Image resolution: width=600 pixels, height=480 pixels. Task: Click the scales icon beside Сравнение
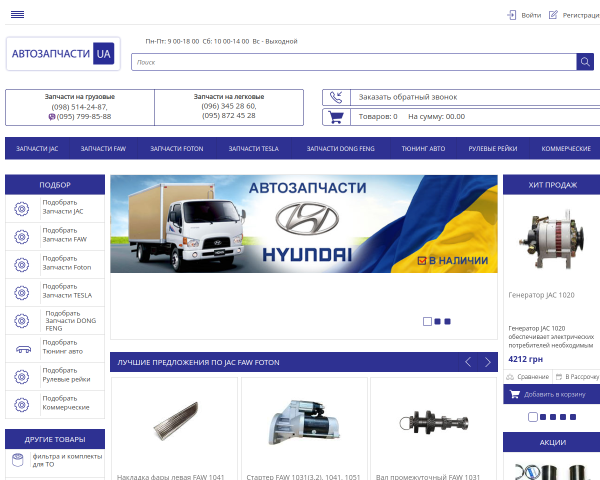click(510, 377)
